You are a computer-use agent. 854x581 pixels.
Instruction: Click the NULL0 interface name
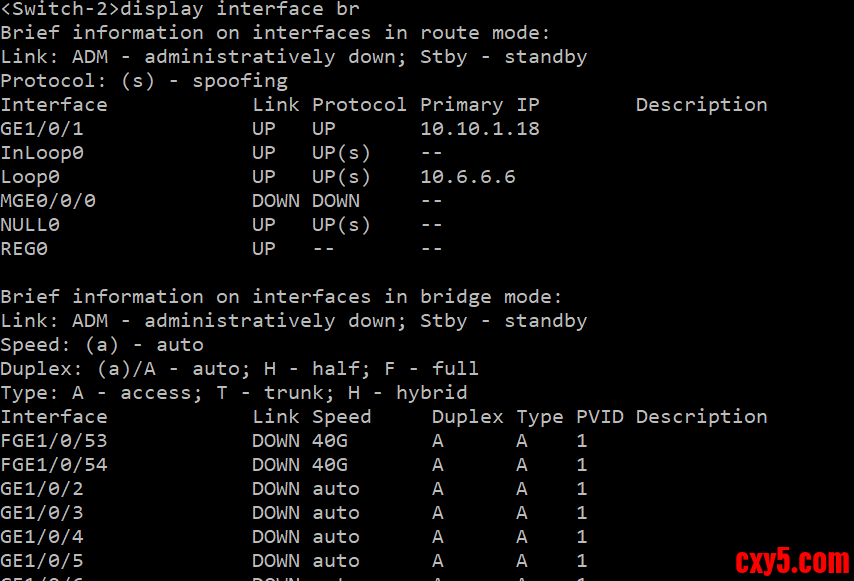tap(30, 225)
